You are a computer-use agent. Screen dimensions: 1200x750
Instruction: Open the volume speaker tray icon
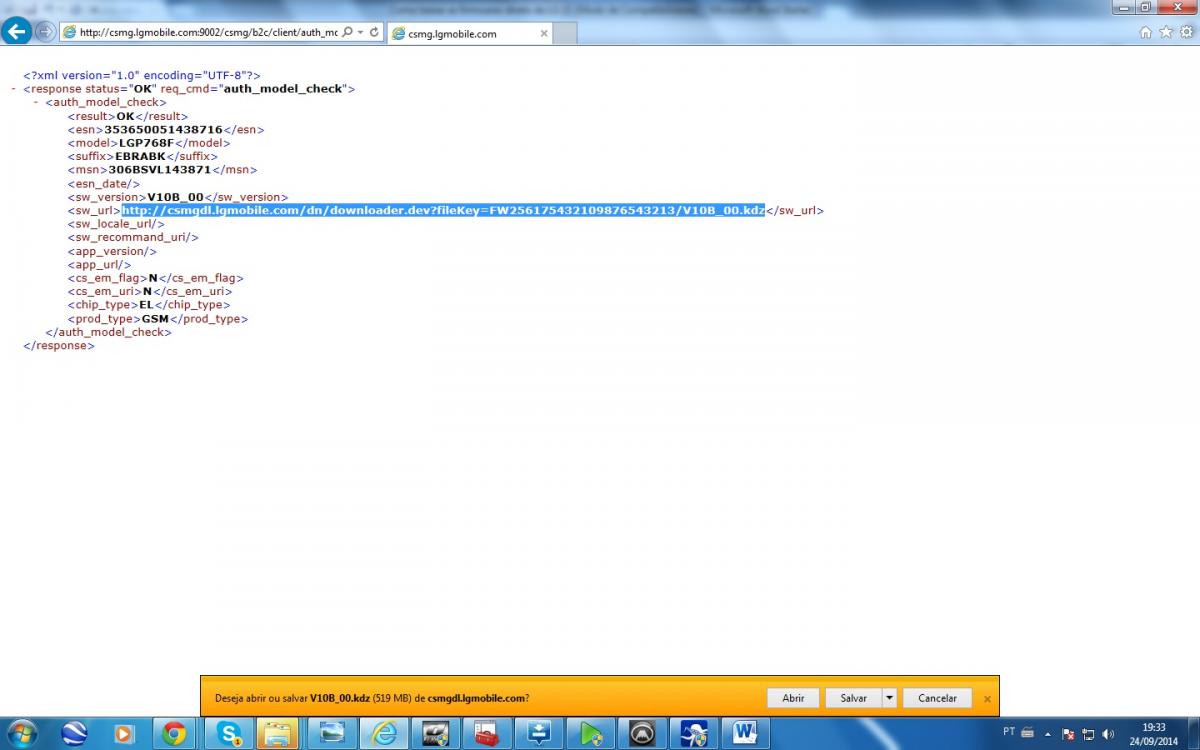pyautogui.click(x=1108, y=734)
